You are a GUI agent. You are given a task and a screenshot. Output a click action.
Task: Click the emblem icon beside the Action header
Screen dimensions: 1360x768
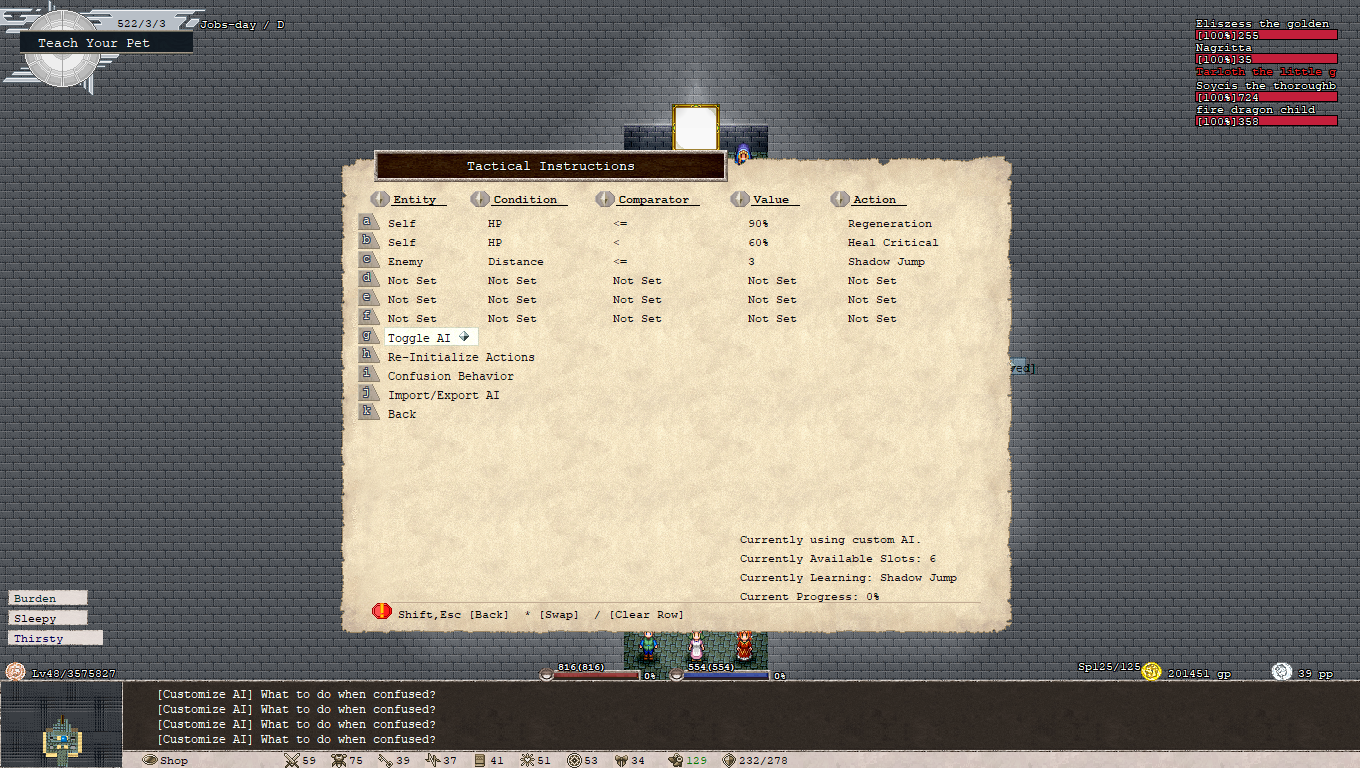pyautogui.click(x=839, y=199)
